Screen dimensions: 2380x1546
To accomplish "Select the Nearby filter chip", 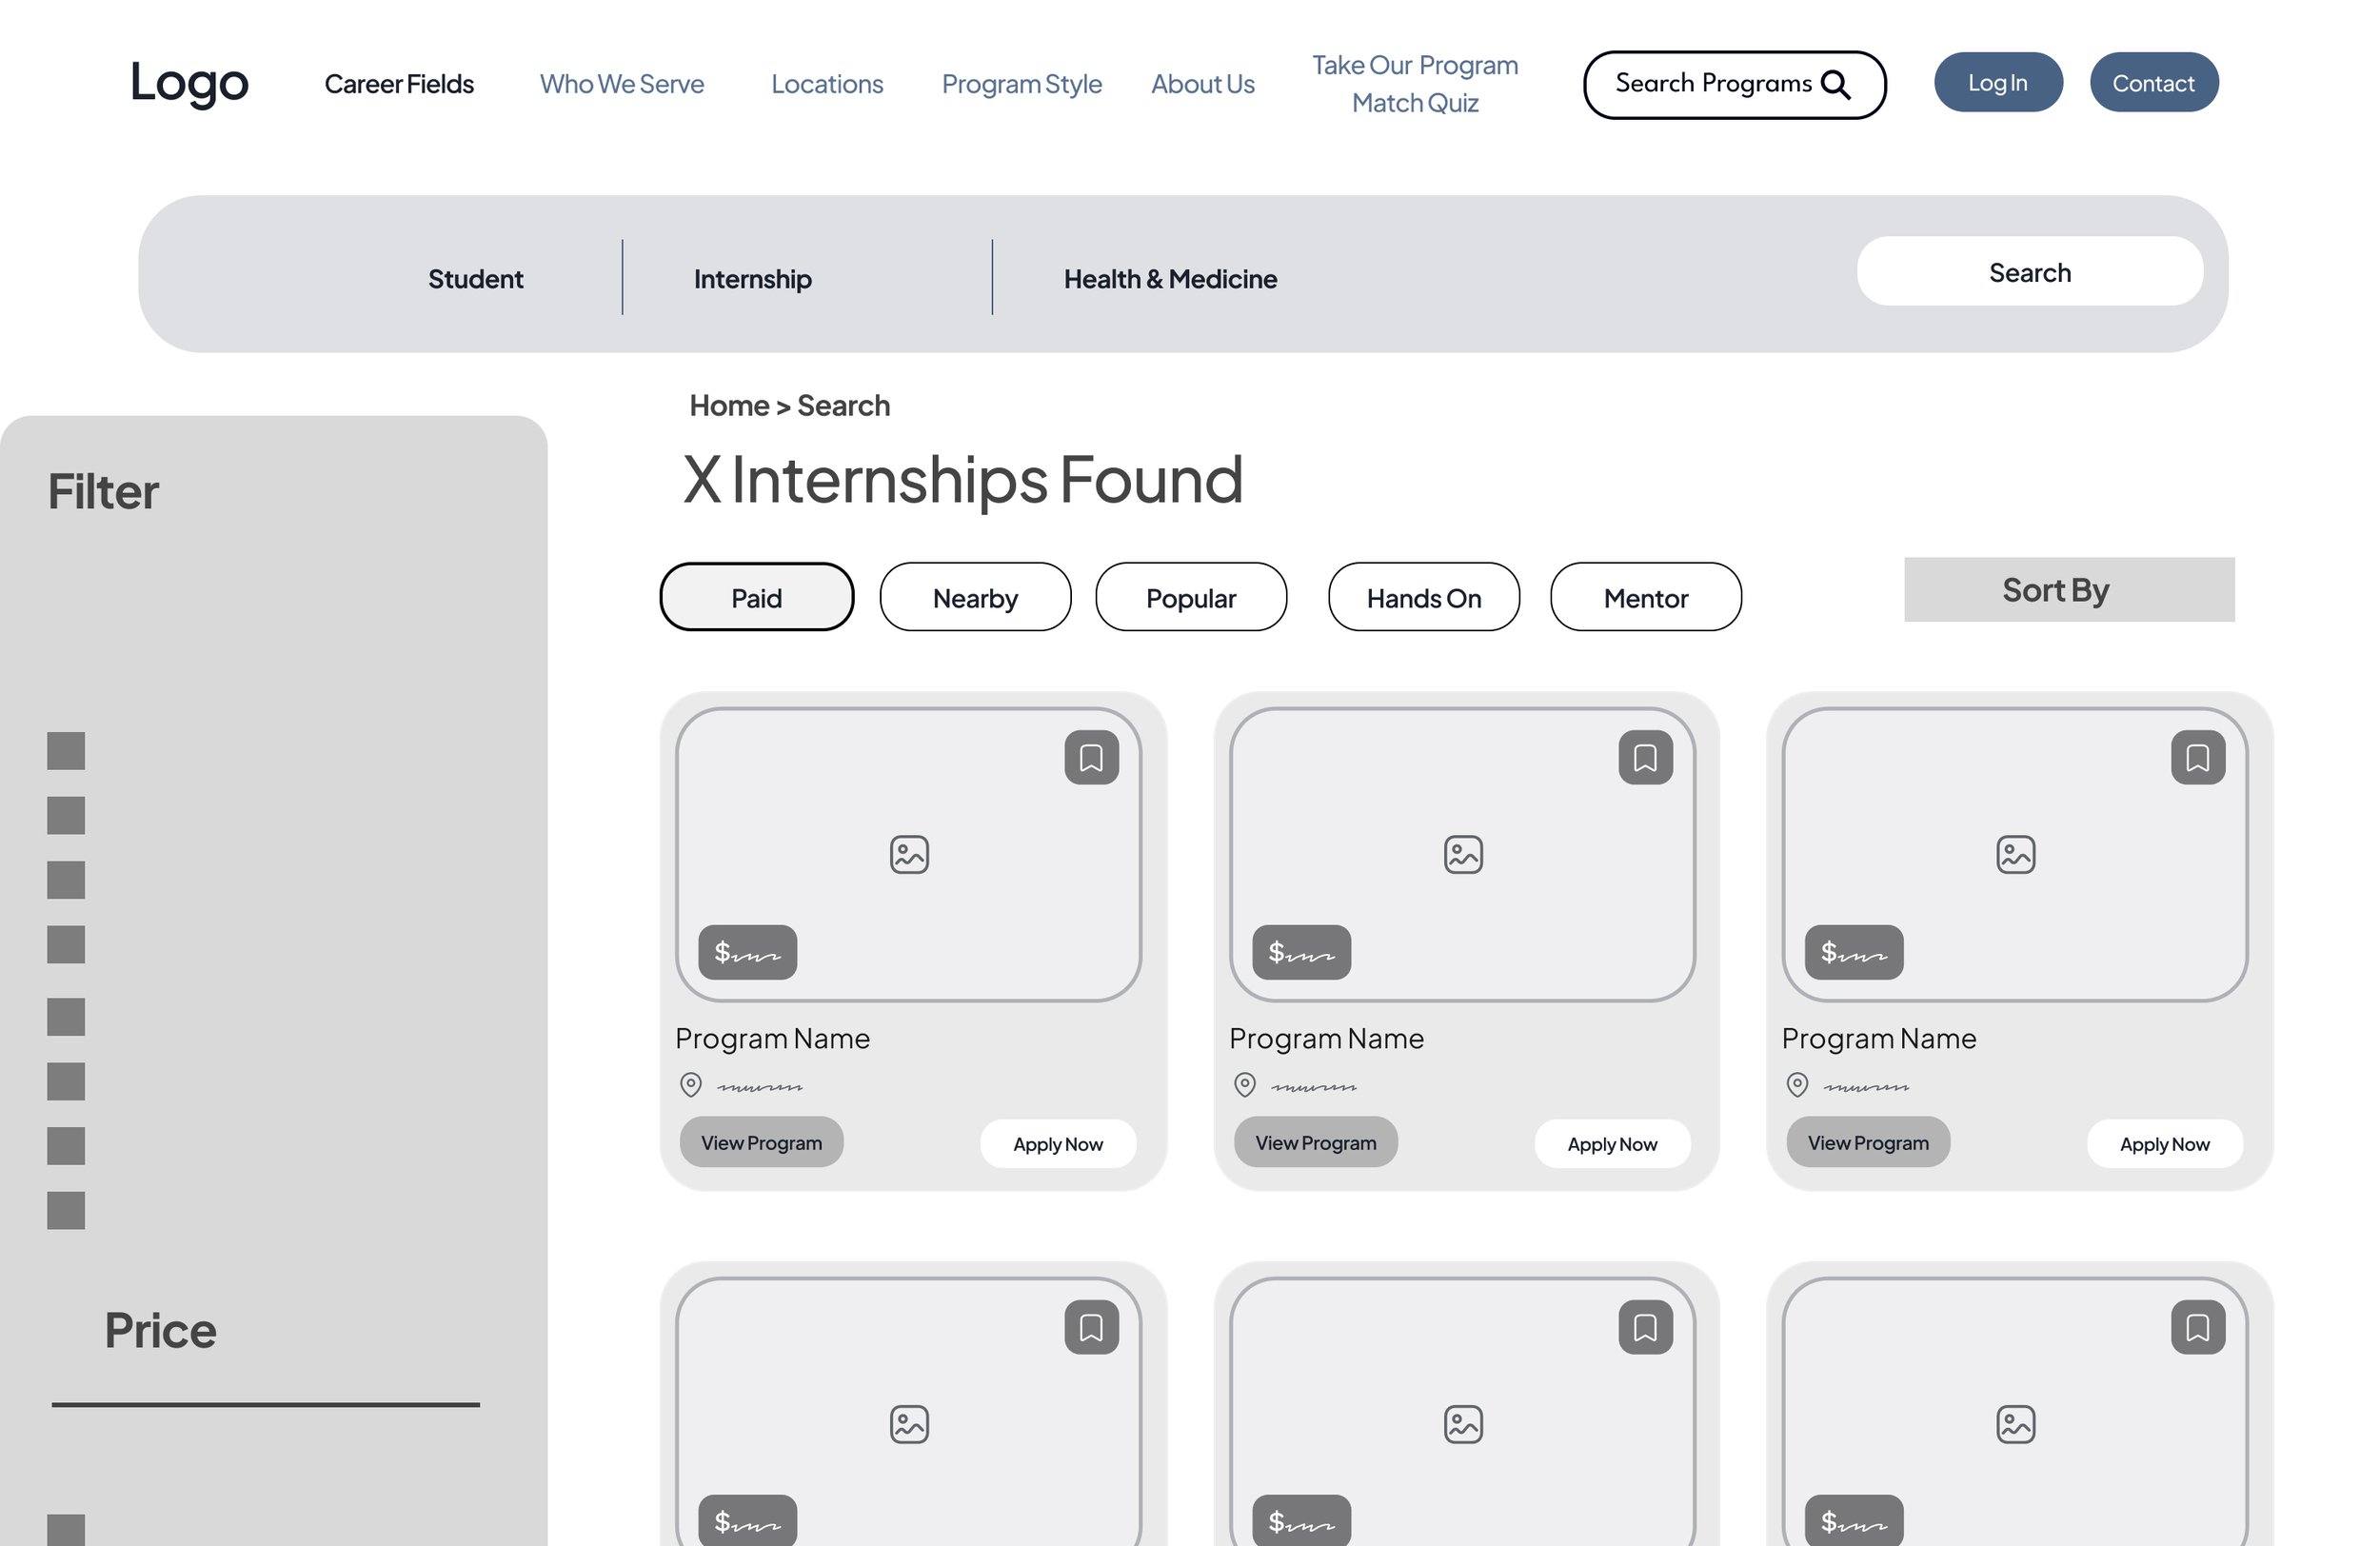I will click(x=975, y=597).
